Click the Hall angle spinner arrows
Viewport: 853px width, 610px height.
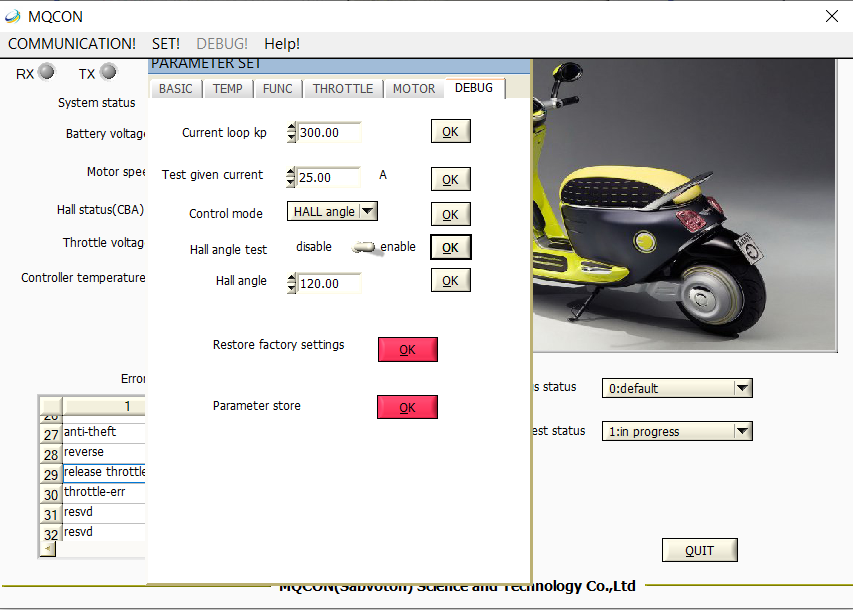click(x=291, y=284)
